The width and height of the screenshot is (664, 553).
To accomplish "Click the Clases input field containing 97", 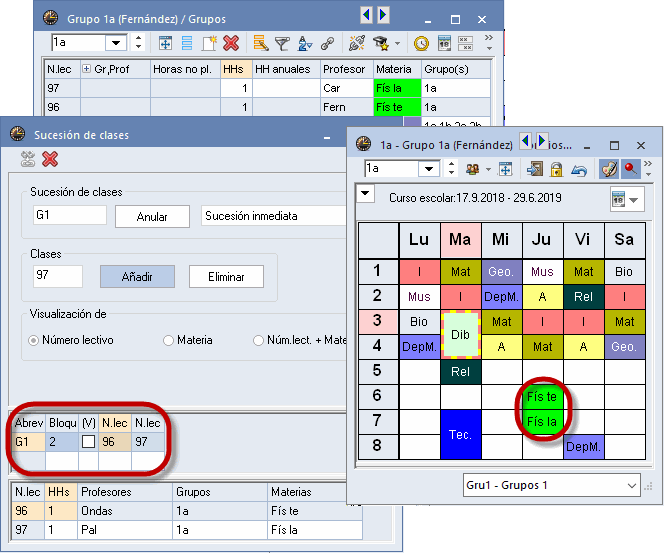I will pos(58,277).
